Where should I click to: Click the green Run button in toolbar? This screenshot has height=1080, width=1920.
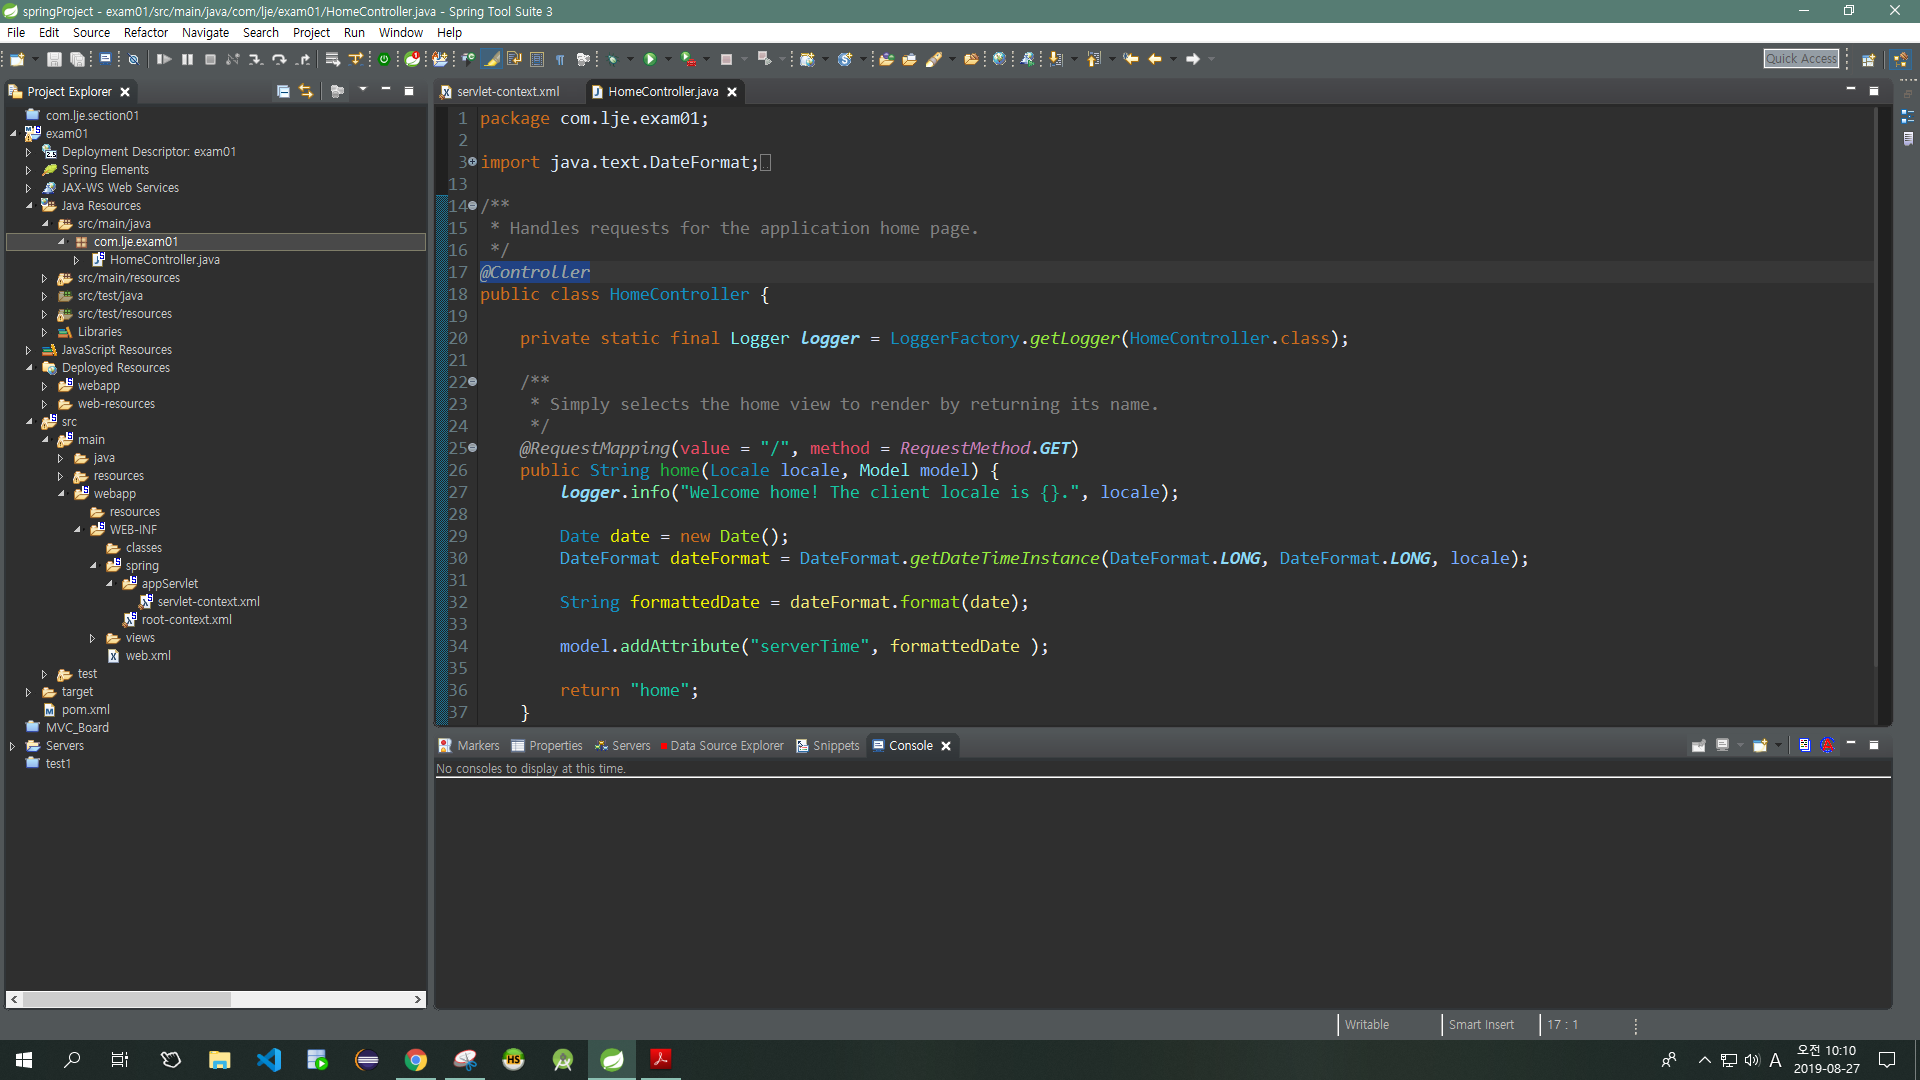650,59
